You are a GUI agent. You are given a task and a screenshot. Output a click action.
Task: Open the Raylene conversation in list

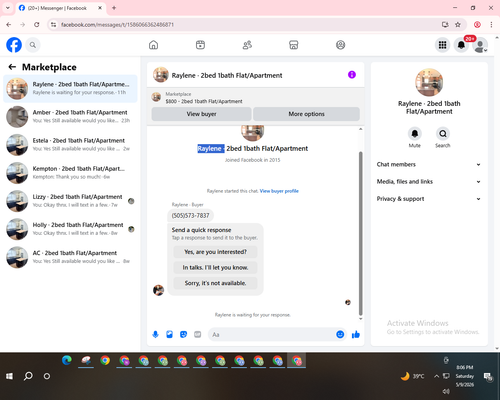pyautogui.click(x=70, y=89)
